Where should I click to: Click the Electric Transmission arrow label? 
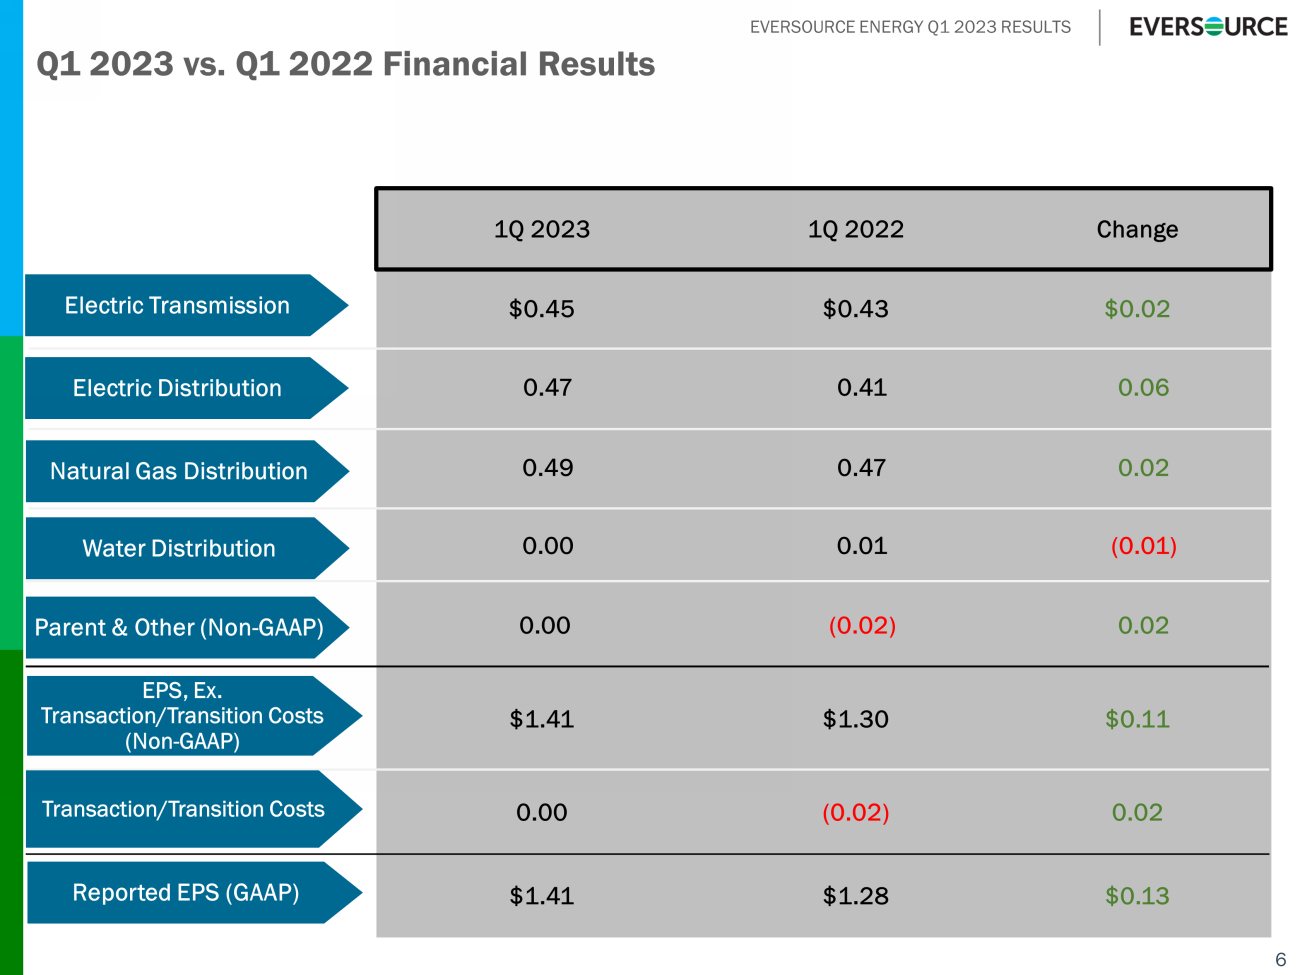(x=178, y=306)
